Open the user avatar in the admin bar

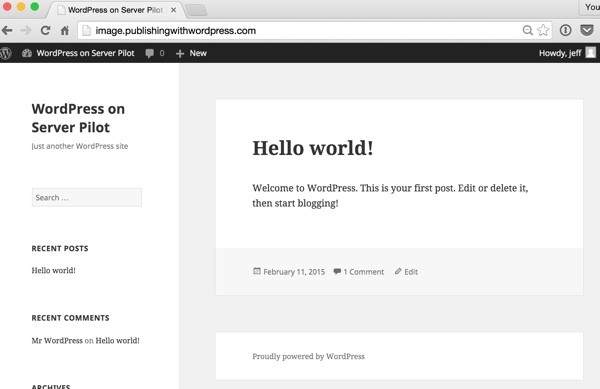tap(590, 53)
